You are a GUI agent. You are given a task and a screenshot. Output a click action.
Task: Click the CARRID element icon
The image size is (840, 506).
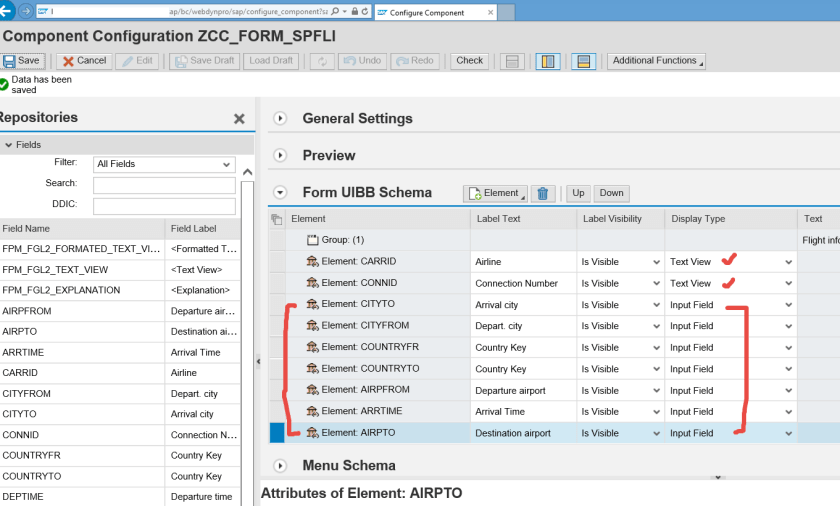[312, 261]
